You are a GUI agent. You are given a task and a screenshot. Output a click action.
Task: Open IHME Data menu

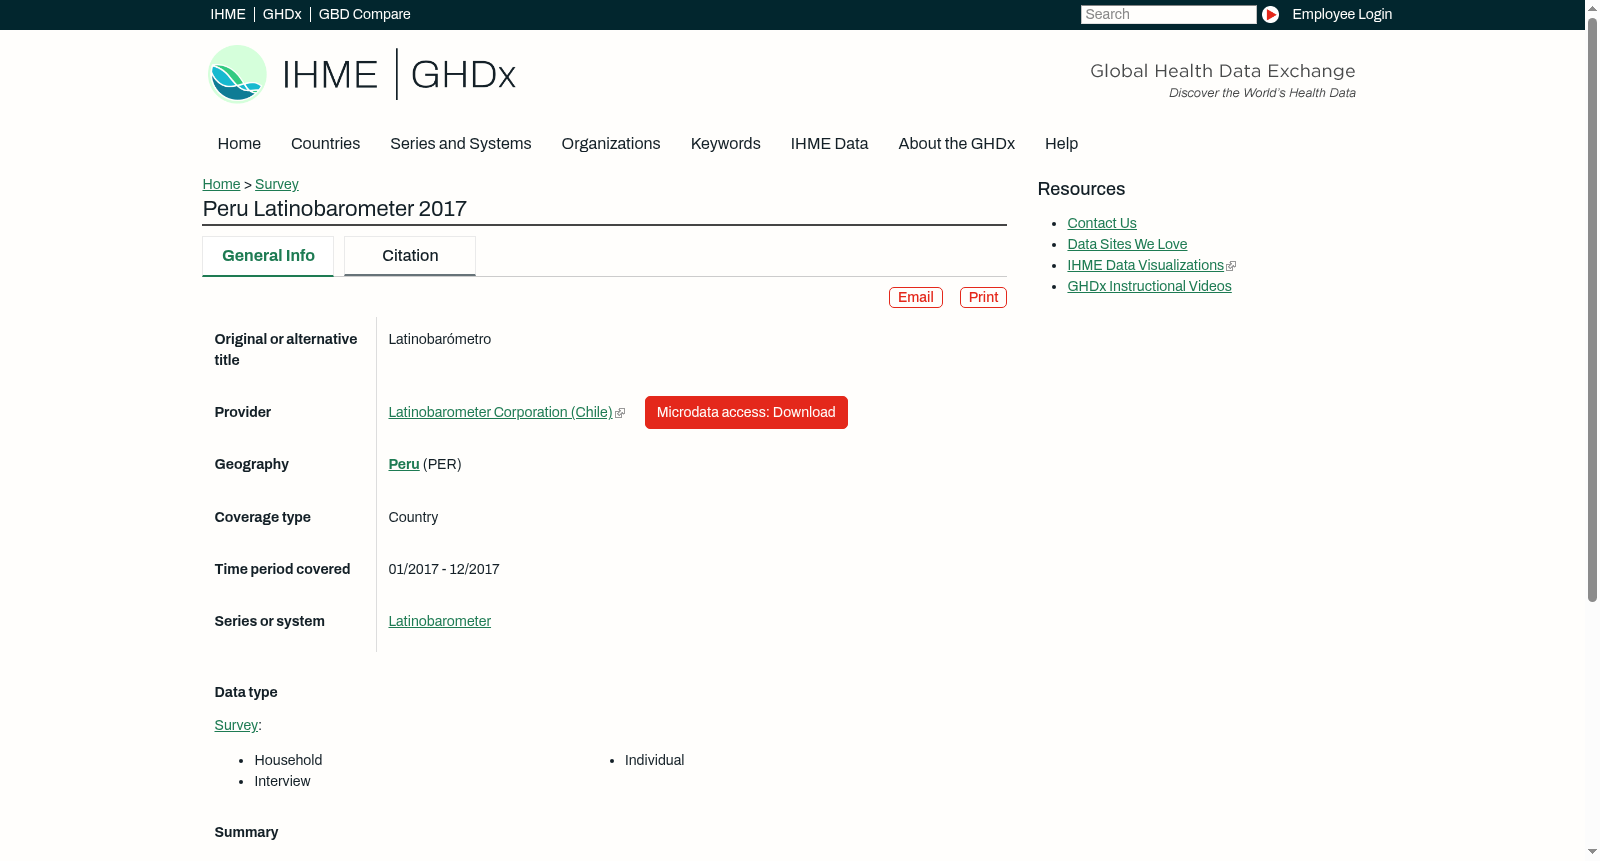coord(829,143)
